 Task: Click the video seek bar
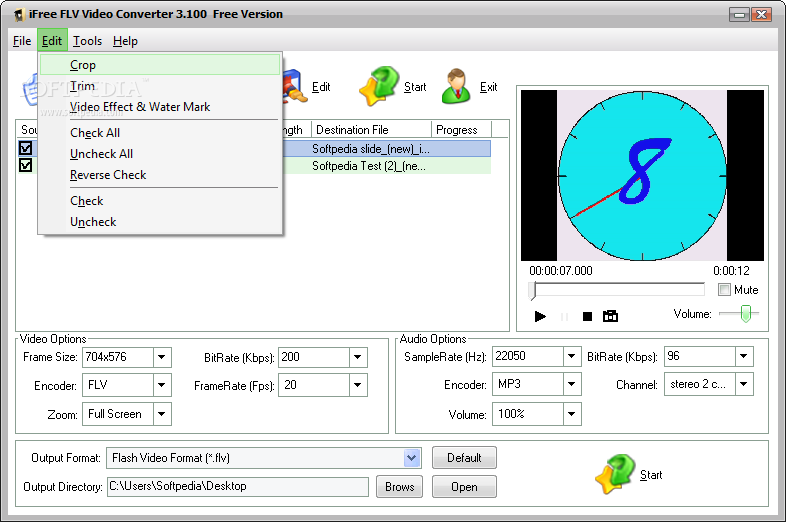point(617,289)
